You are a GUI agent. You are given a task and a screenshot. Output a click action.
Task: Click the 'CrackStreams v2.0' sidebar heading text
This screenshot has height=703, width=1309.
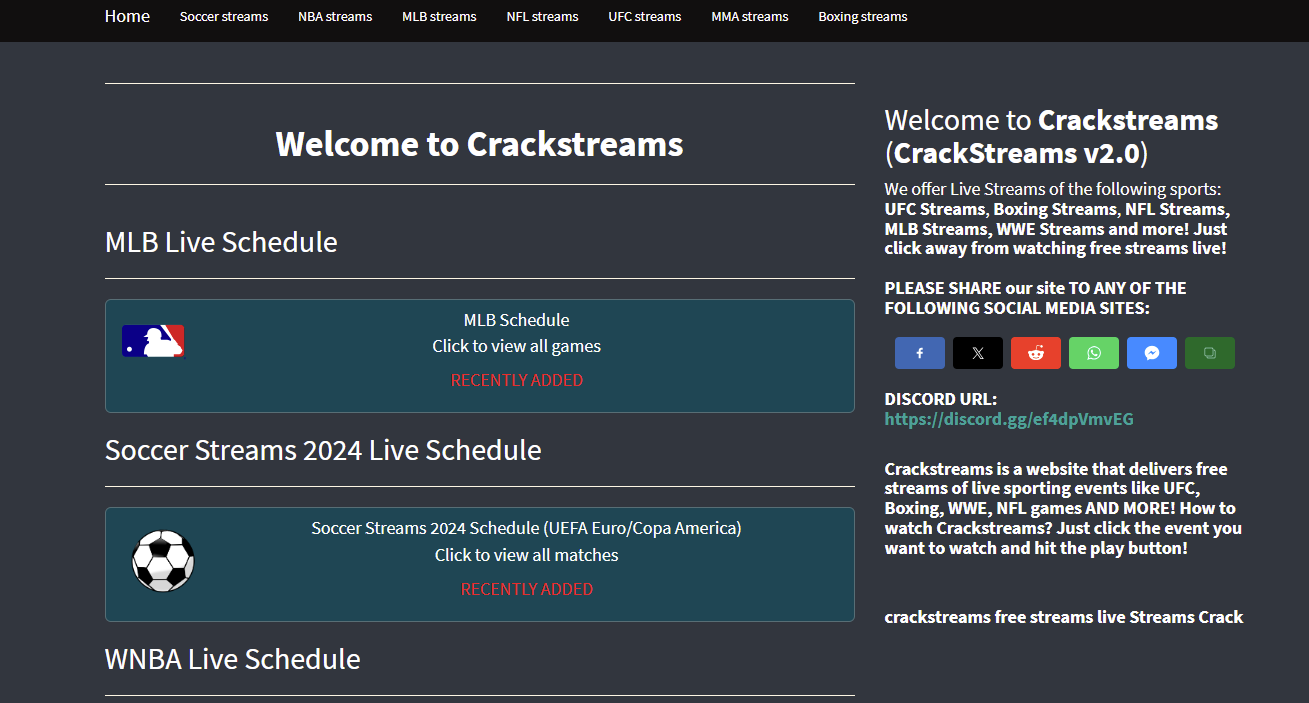click(1017, 154)
